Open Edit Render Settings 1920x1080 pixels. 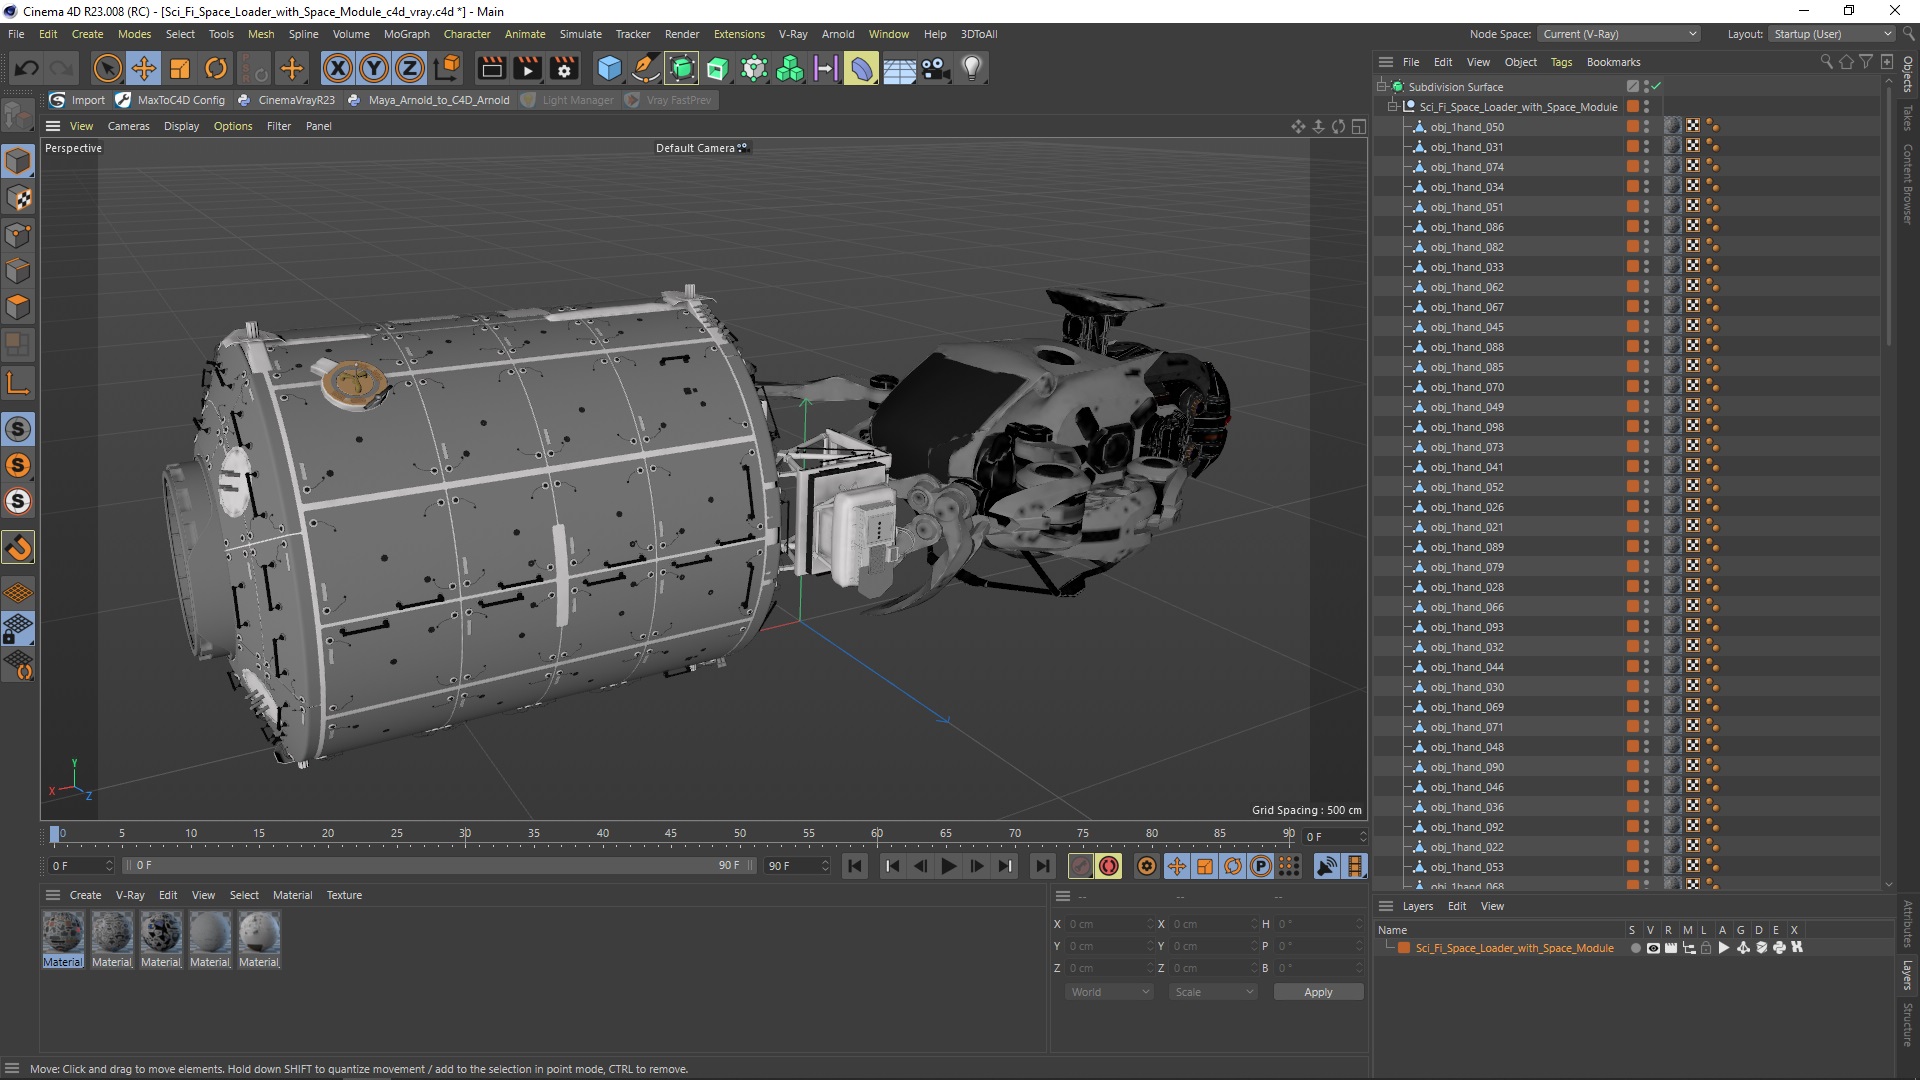click(564, 68)
